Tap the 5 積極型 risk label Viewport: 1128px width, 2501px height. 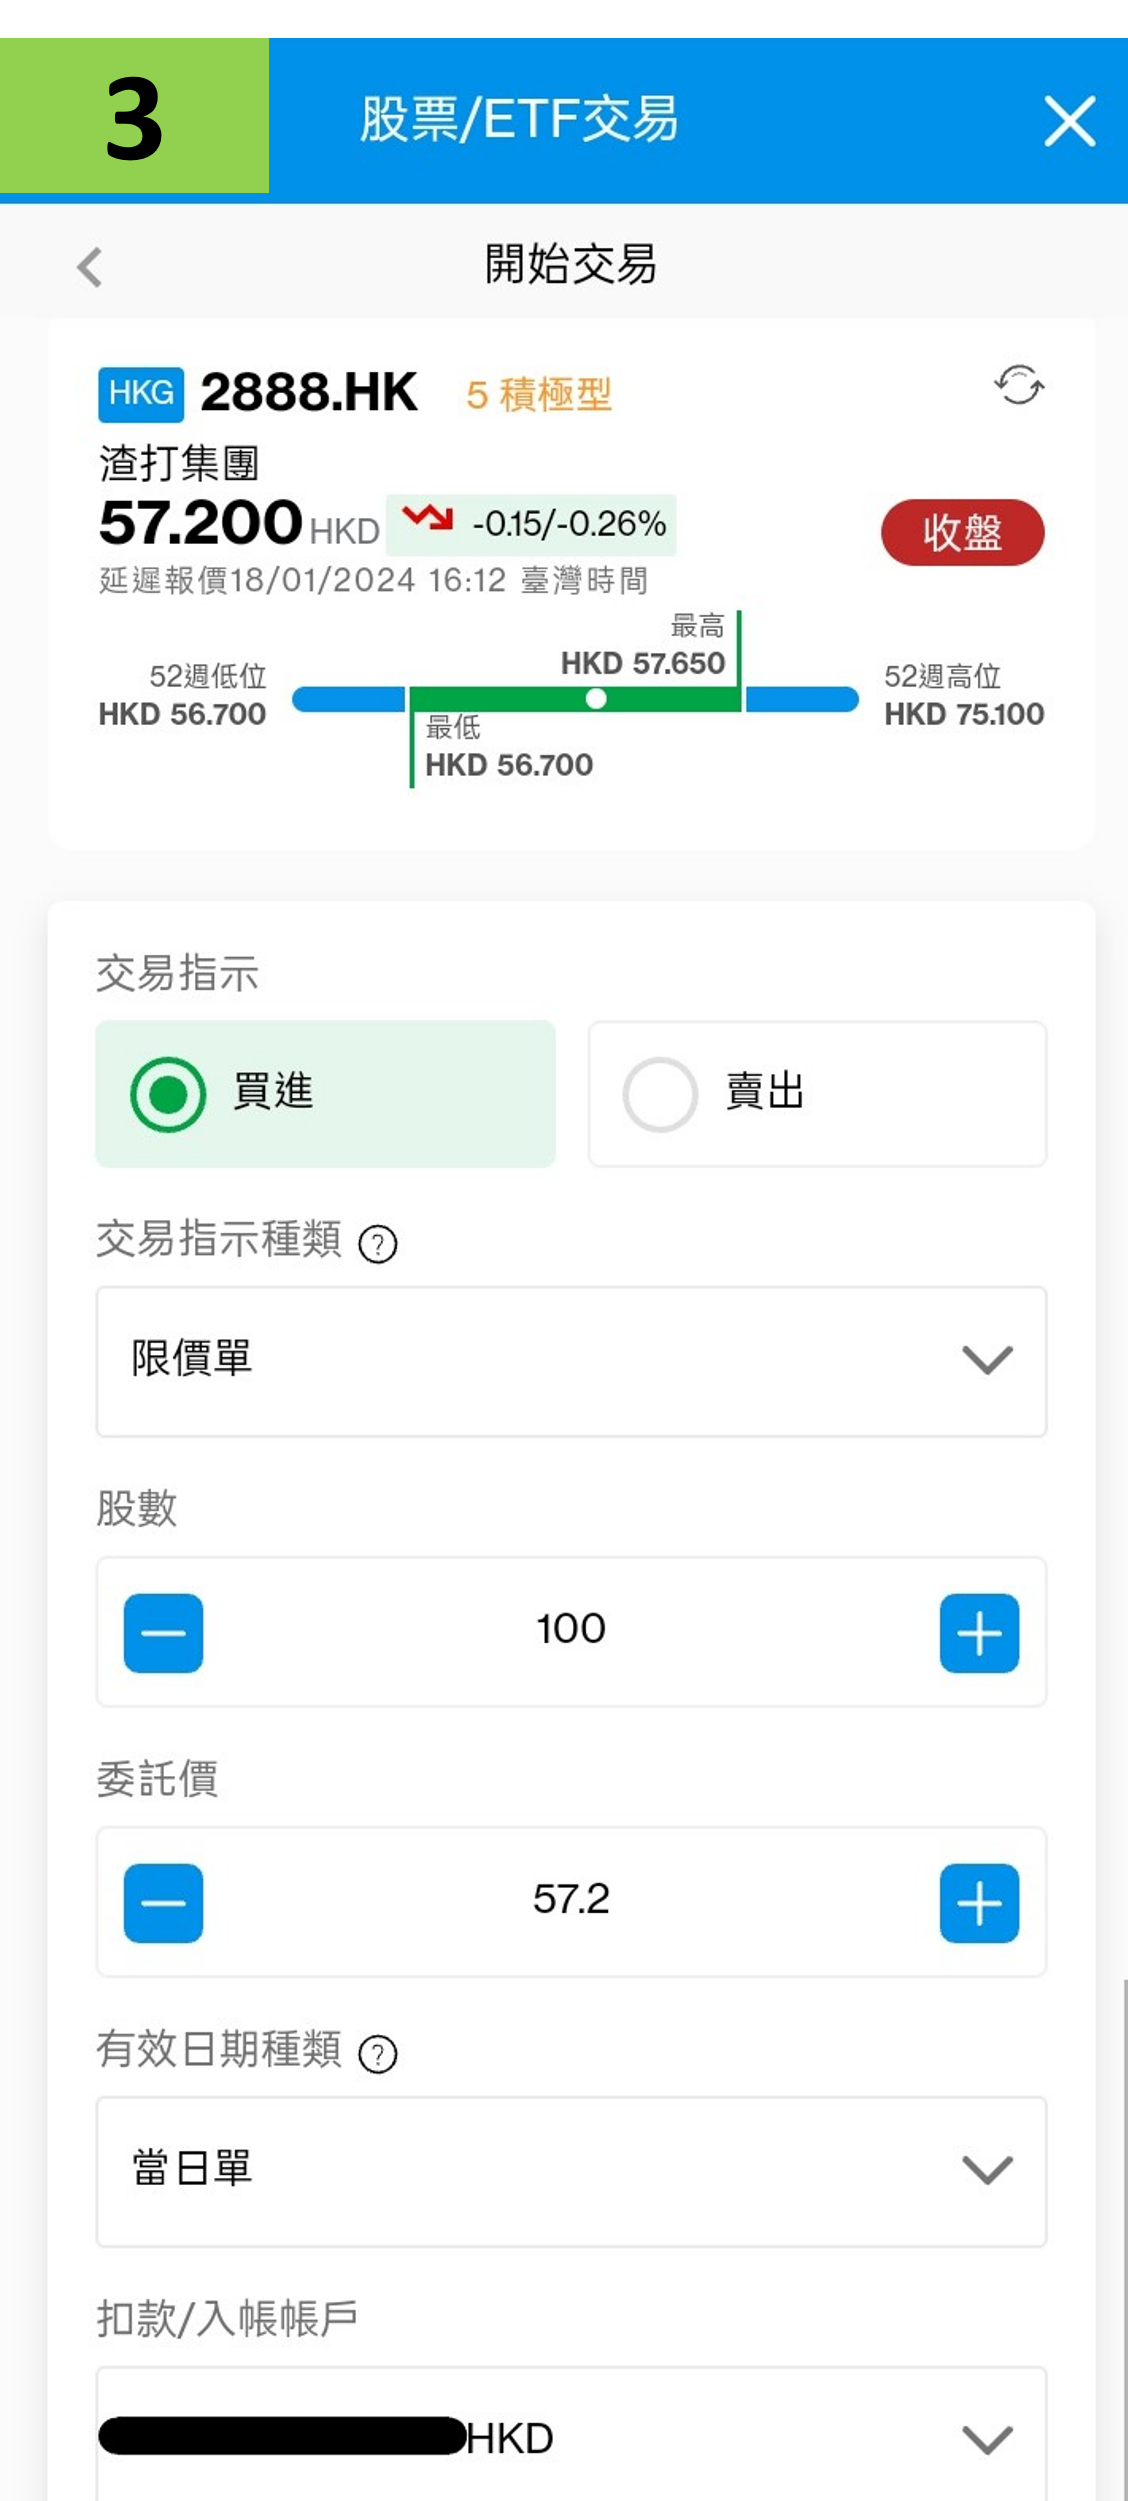[538, 395]
